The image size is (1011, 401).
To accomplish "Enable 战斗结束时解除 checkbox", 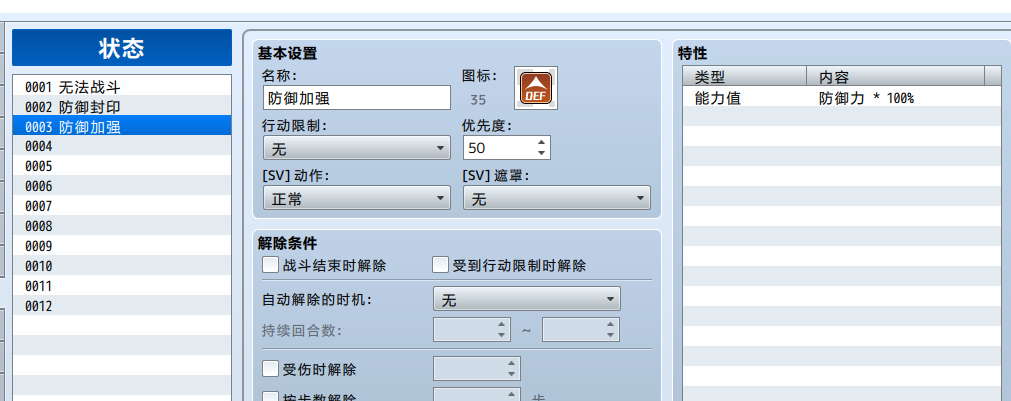I will pos(270,265).
